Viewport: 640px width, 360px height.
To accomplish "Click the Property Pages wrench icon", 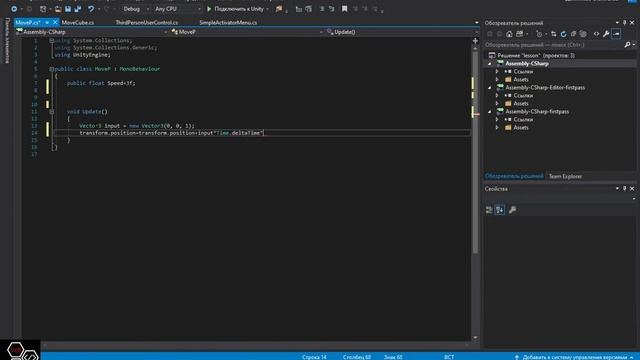I will [512, 210].
